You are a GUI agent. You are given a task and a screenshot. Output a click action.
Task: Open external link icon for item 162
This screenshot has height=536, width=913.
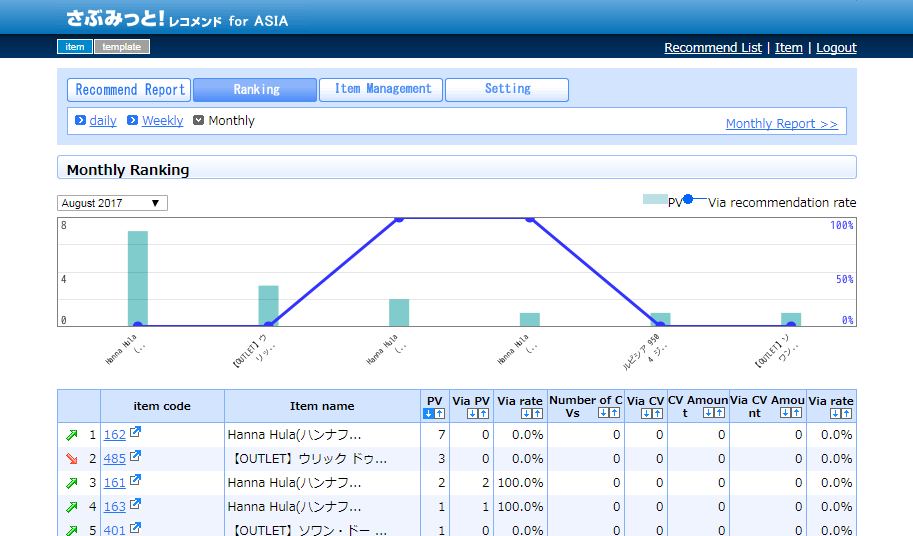tap(135, 434)
